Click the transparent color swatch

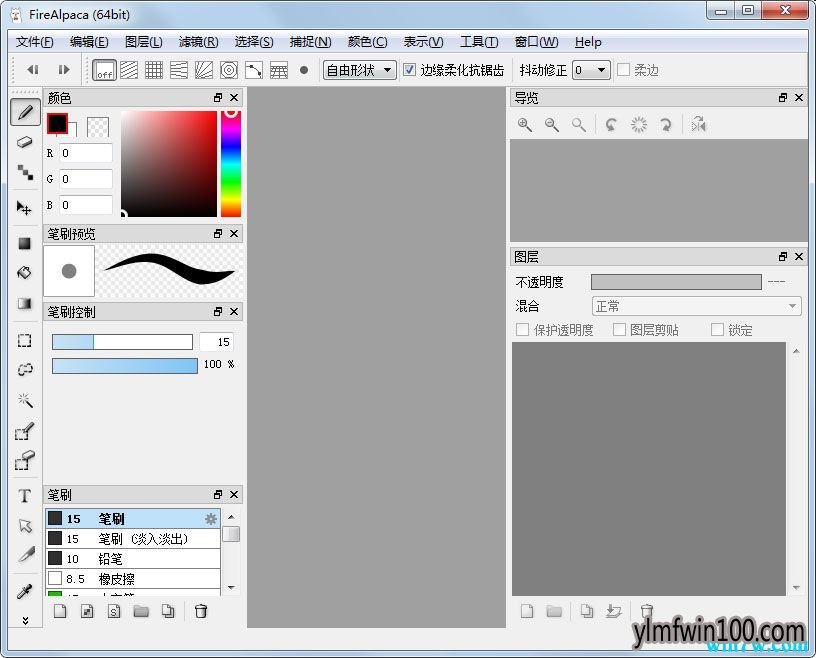click(98, 127)
